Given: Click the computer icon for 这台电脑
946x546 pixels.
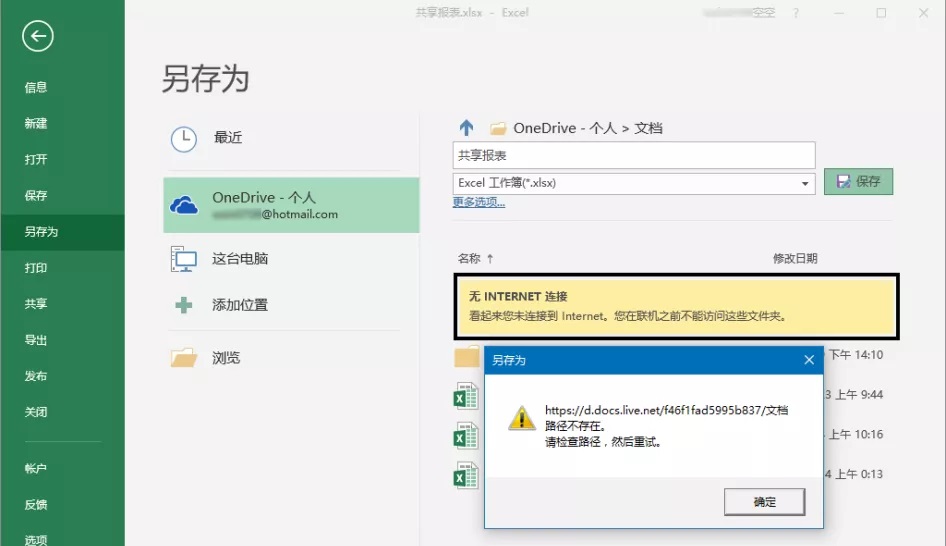Looking at the screenshot, I should pyautogui.click(x=183, y=259).
